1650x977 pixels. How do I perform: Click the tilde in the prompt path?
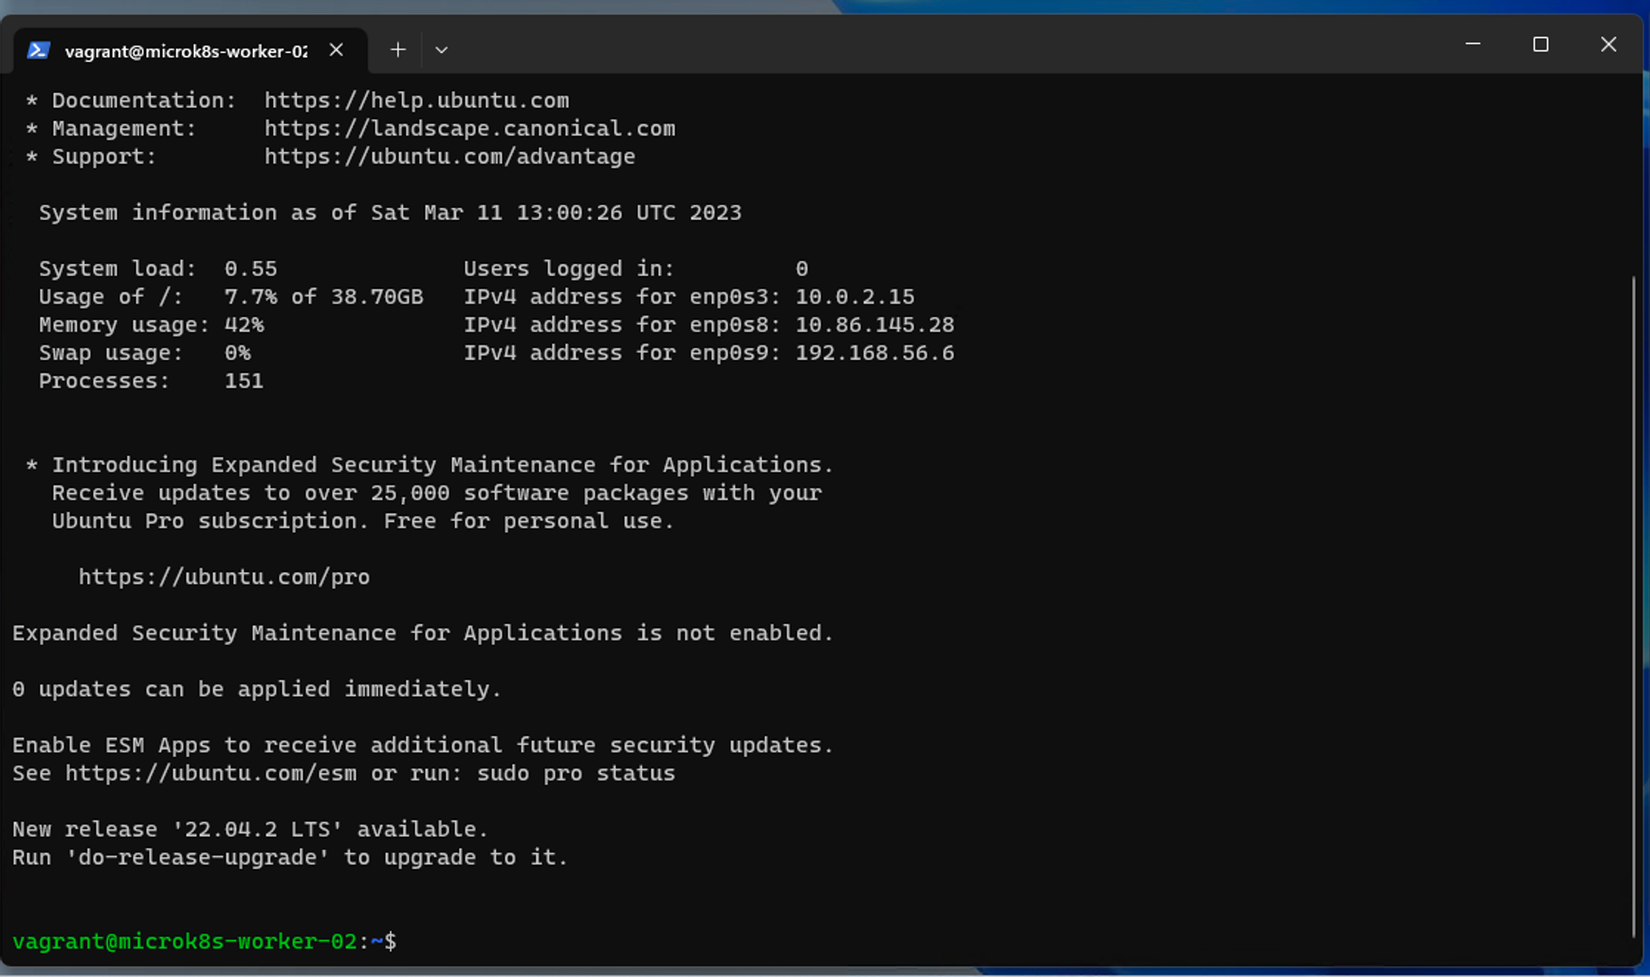click(375, 941)
